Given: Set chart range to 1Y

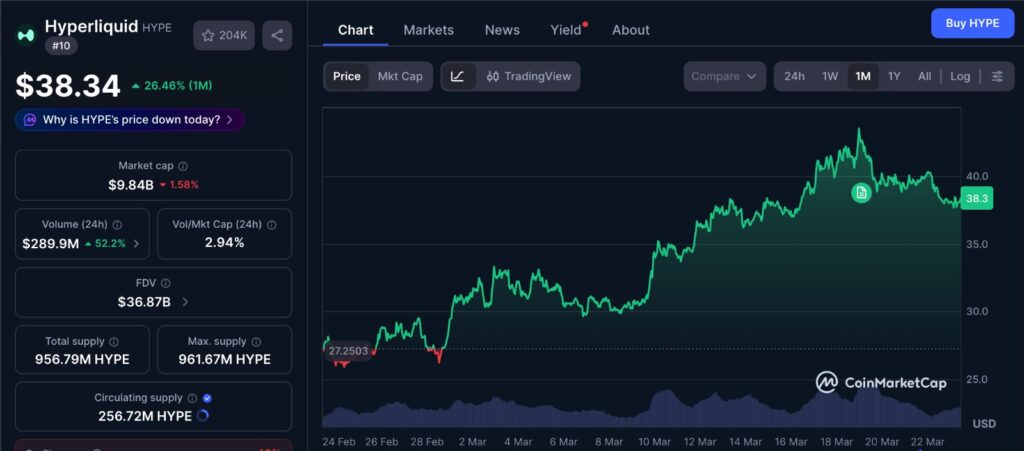Looking at the screenshot, I should [x=894, y=76].
